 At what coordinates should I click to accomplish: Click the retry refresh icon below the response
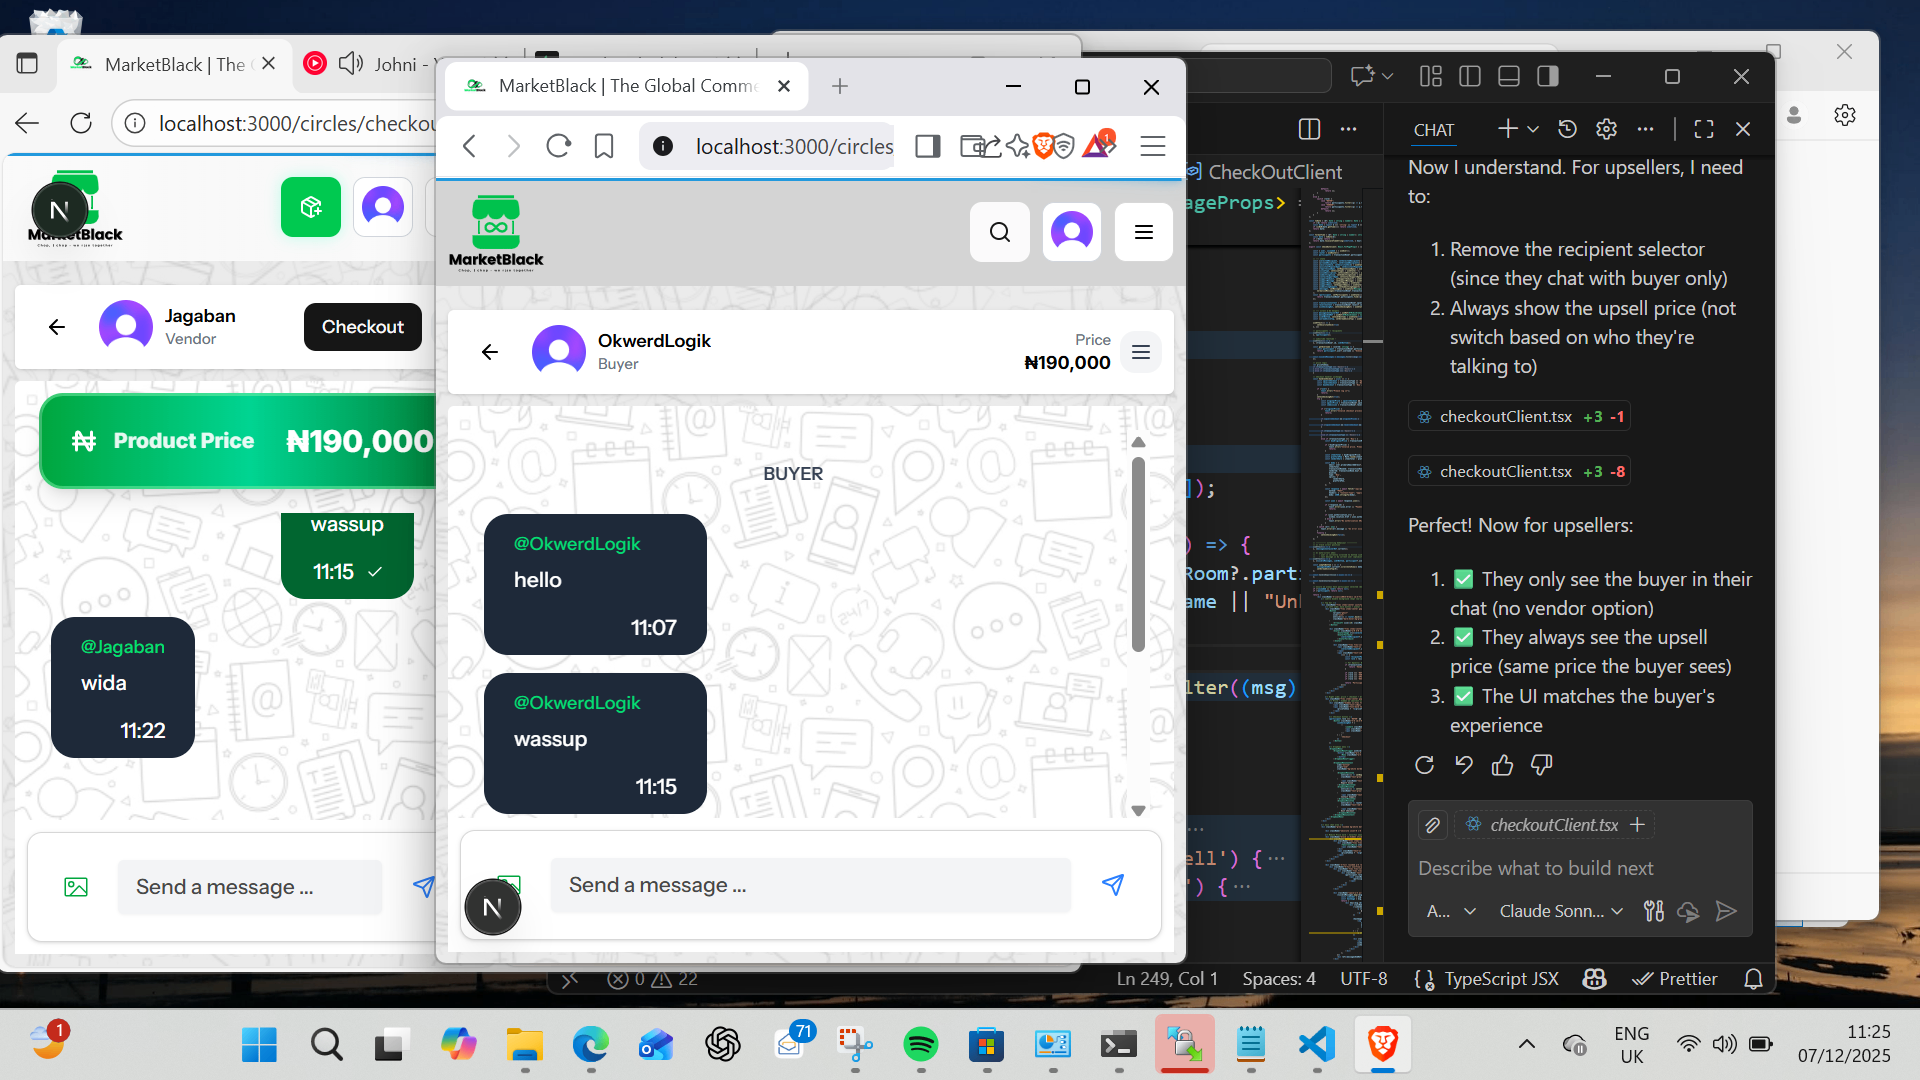pyautogui.click(x=1424, y=765)
